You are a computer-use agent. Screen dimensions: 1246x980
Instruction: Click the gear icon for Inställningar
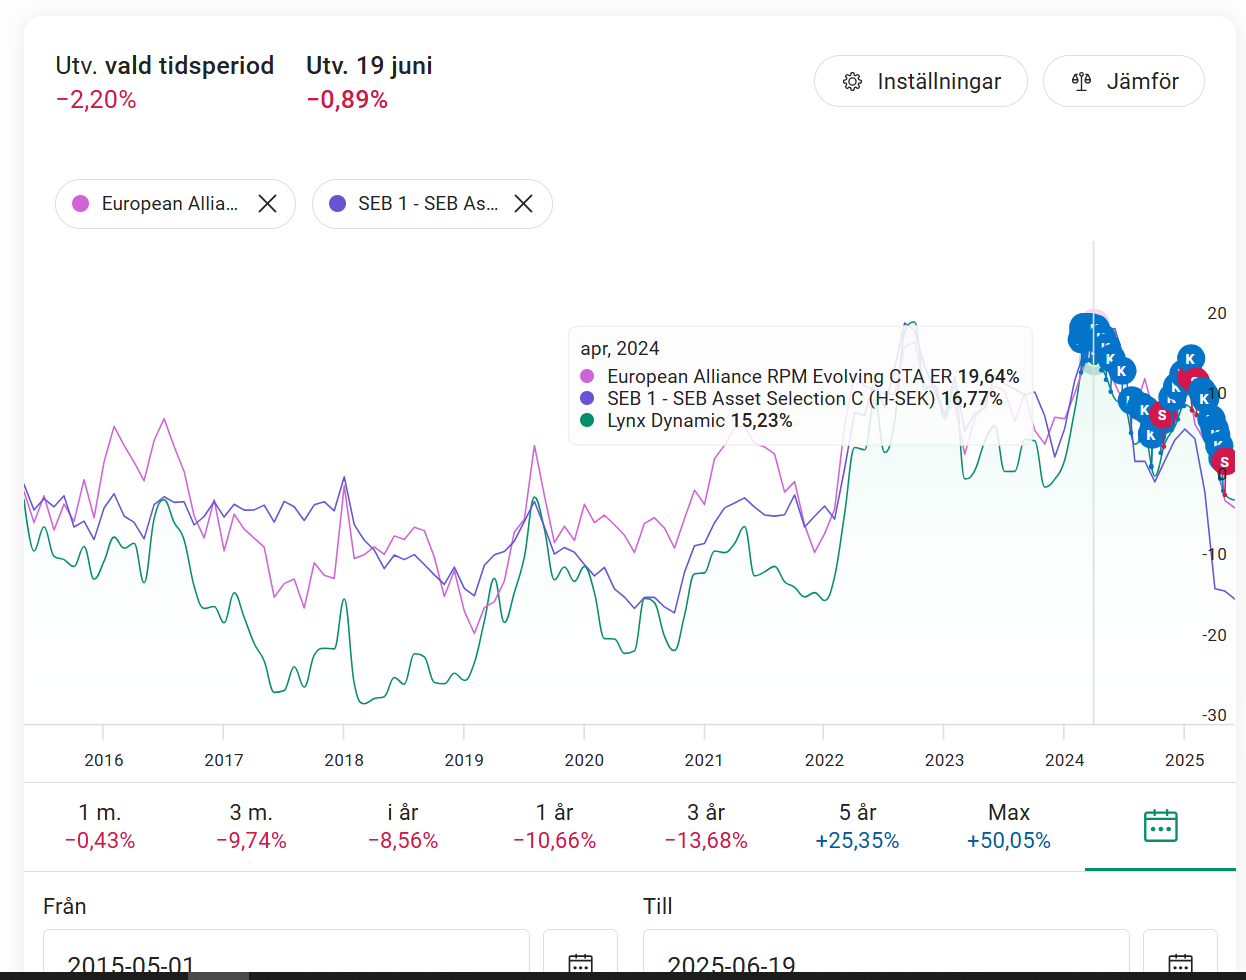click(852, 82)
